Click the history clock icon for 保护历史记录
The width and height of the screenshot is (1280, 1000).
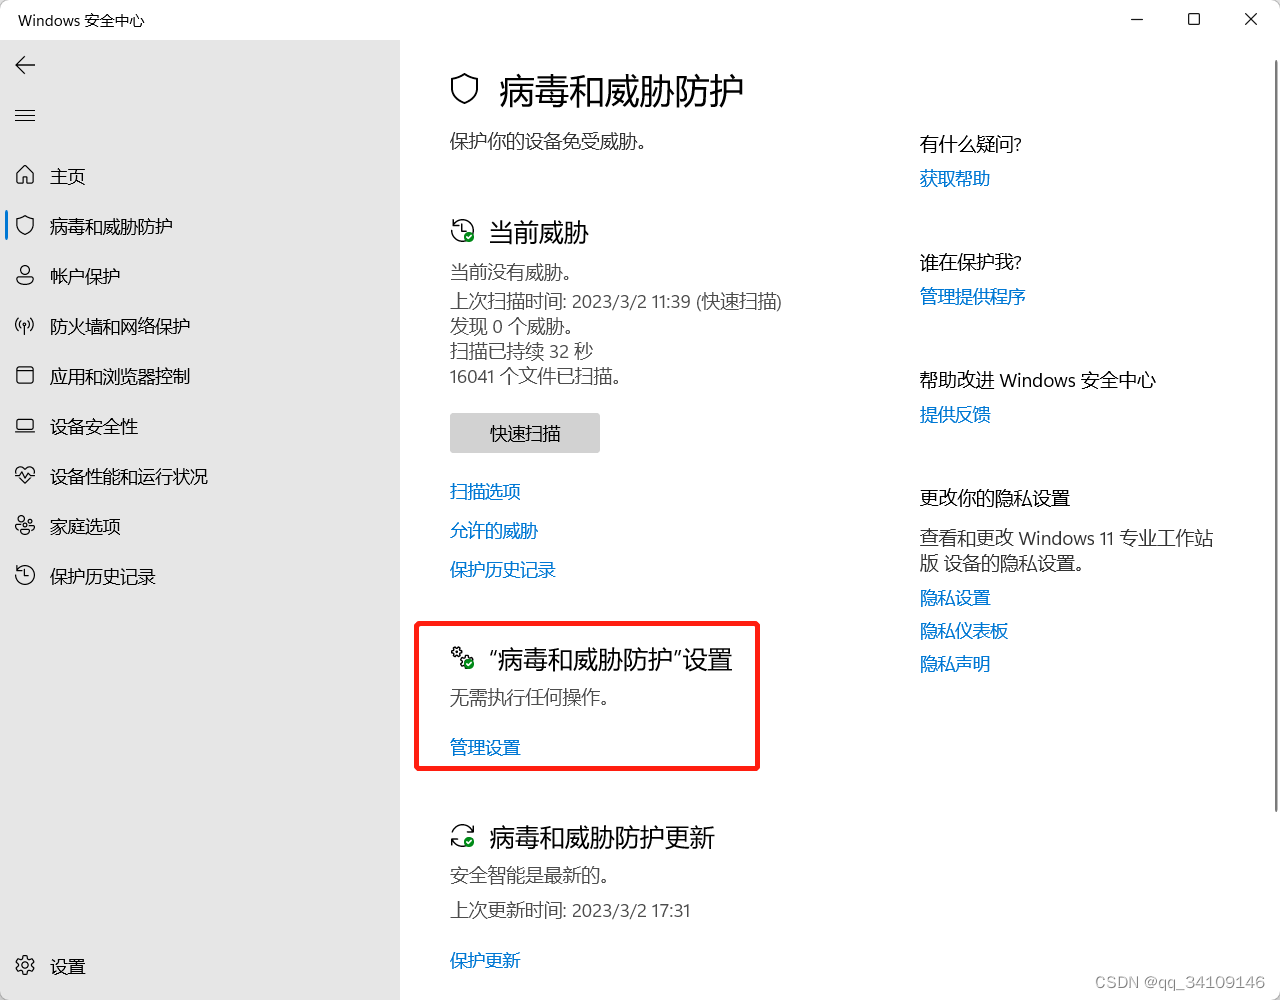pyautogui.click(x=25, y=576)
